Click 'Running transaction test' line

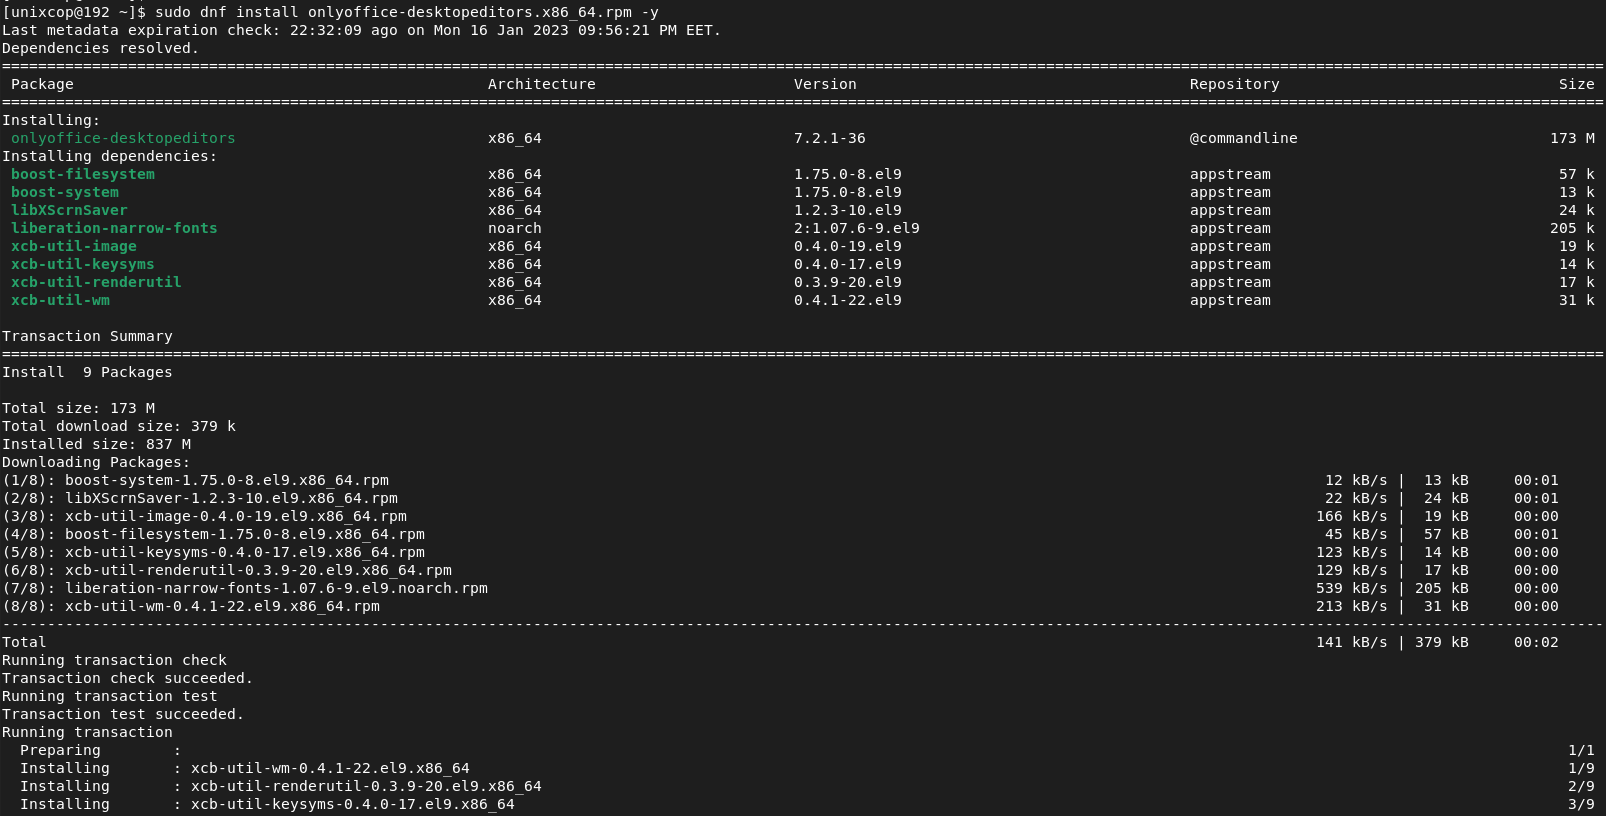click(x=110, y=696)
